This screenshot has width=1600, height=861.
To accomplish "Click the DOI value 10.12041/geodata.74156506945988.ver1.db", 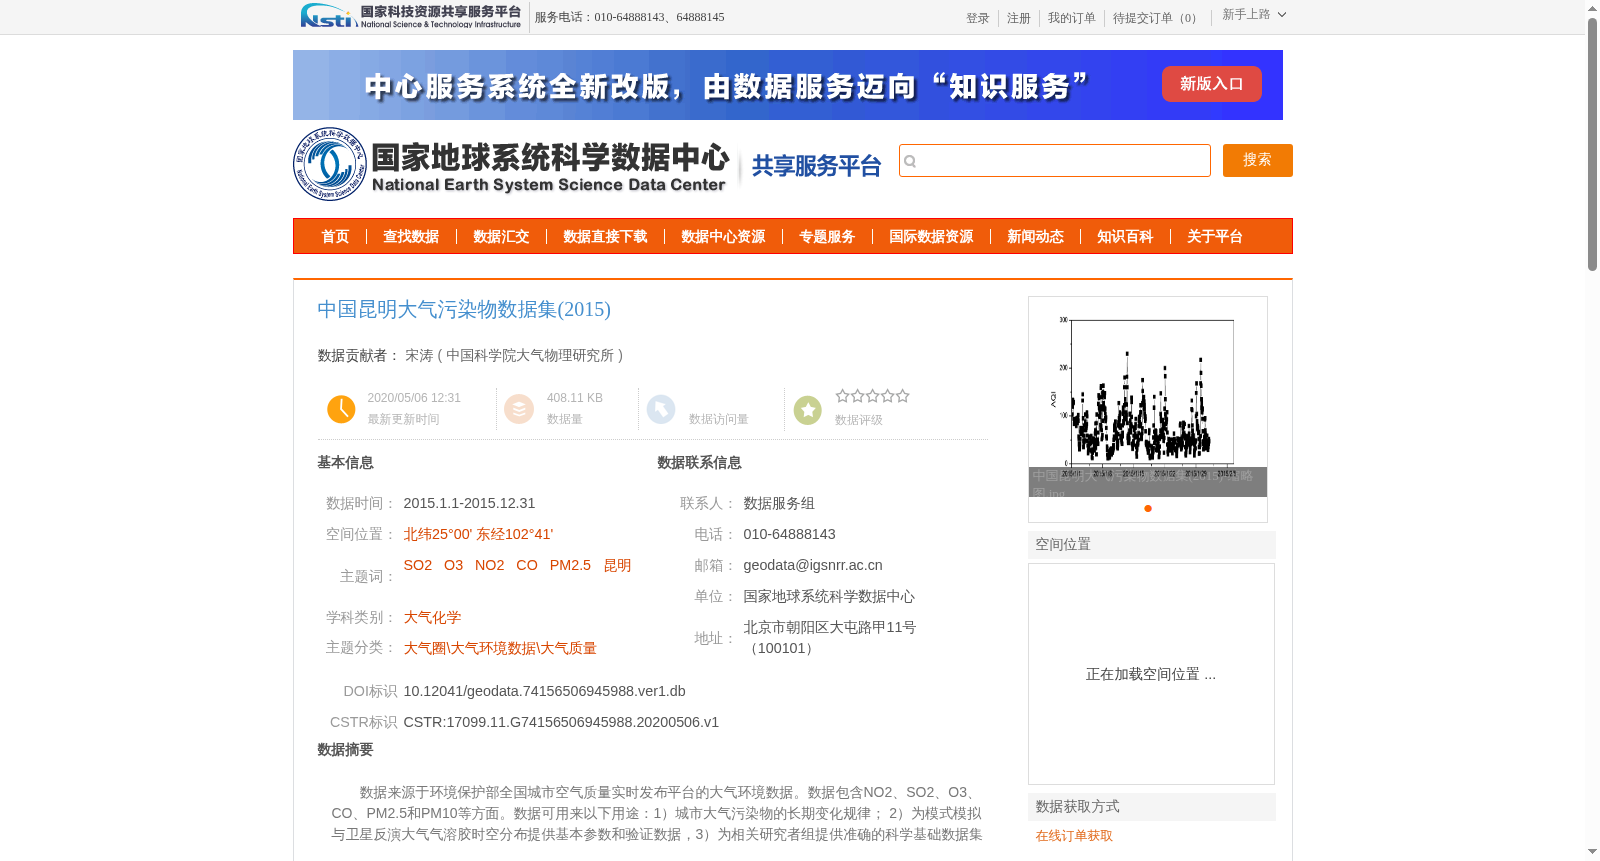I will pyautogui.click(x=544, y=691).
